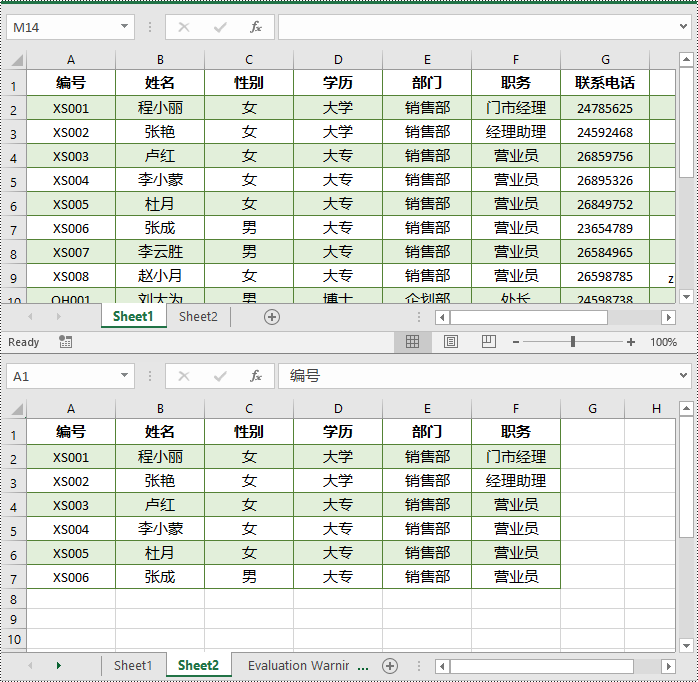Image resolution: width=698 pixels, height=682 pixels.
Task: Click the confirm checkmark in lower formula bar
Action: [x=220, y=376]
